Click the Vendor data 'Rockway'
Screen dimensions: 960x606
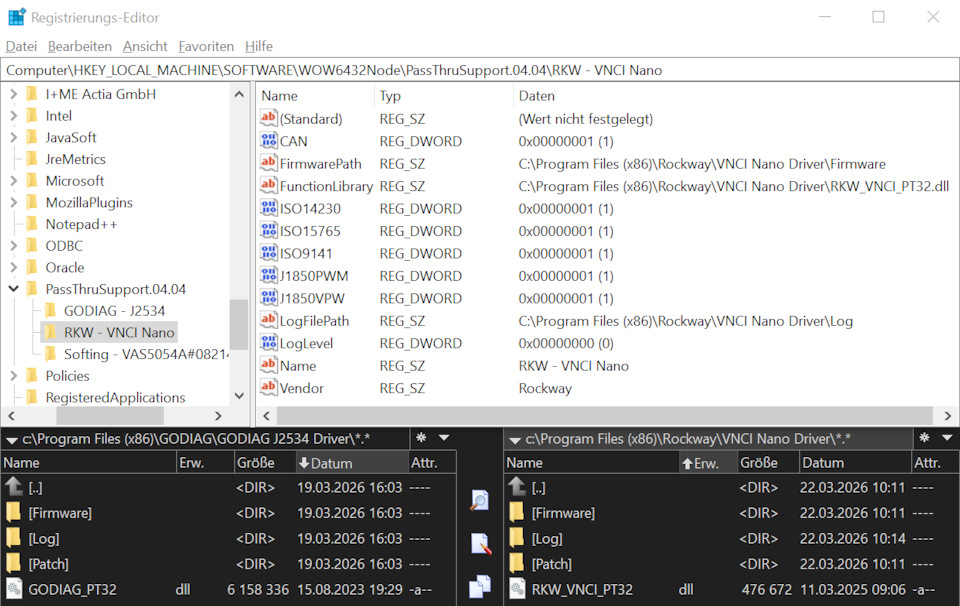pyautogui.click(x=546, y=388)
